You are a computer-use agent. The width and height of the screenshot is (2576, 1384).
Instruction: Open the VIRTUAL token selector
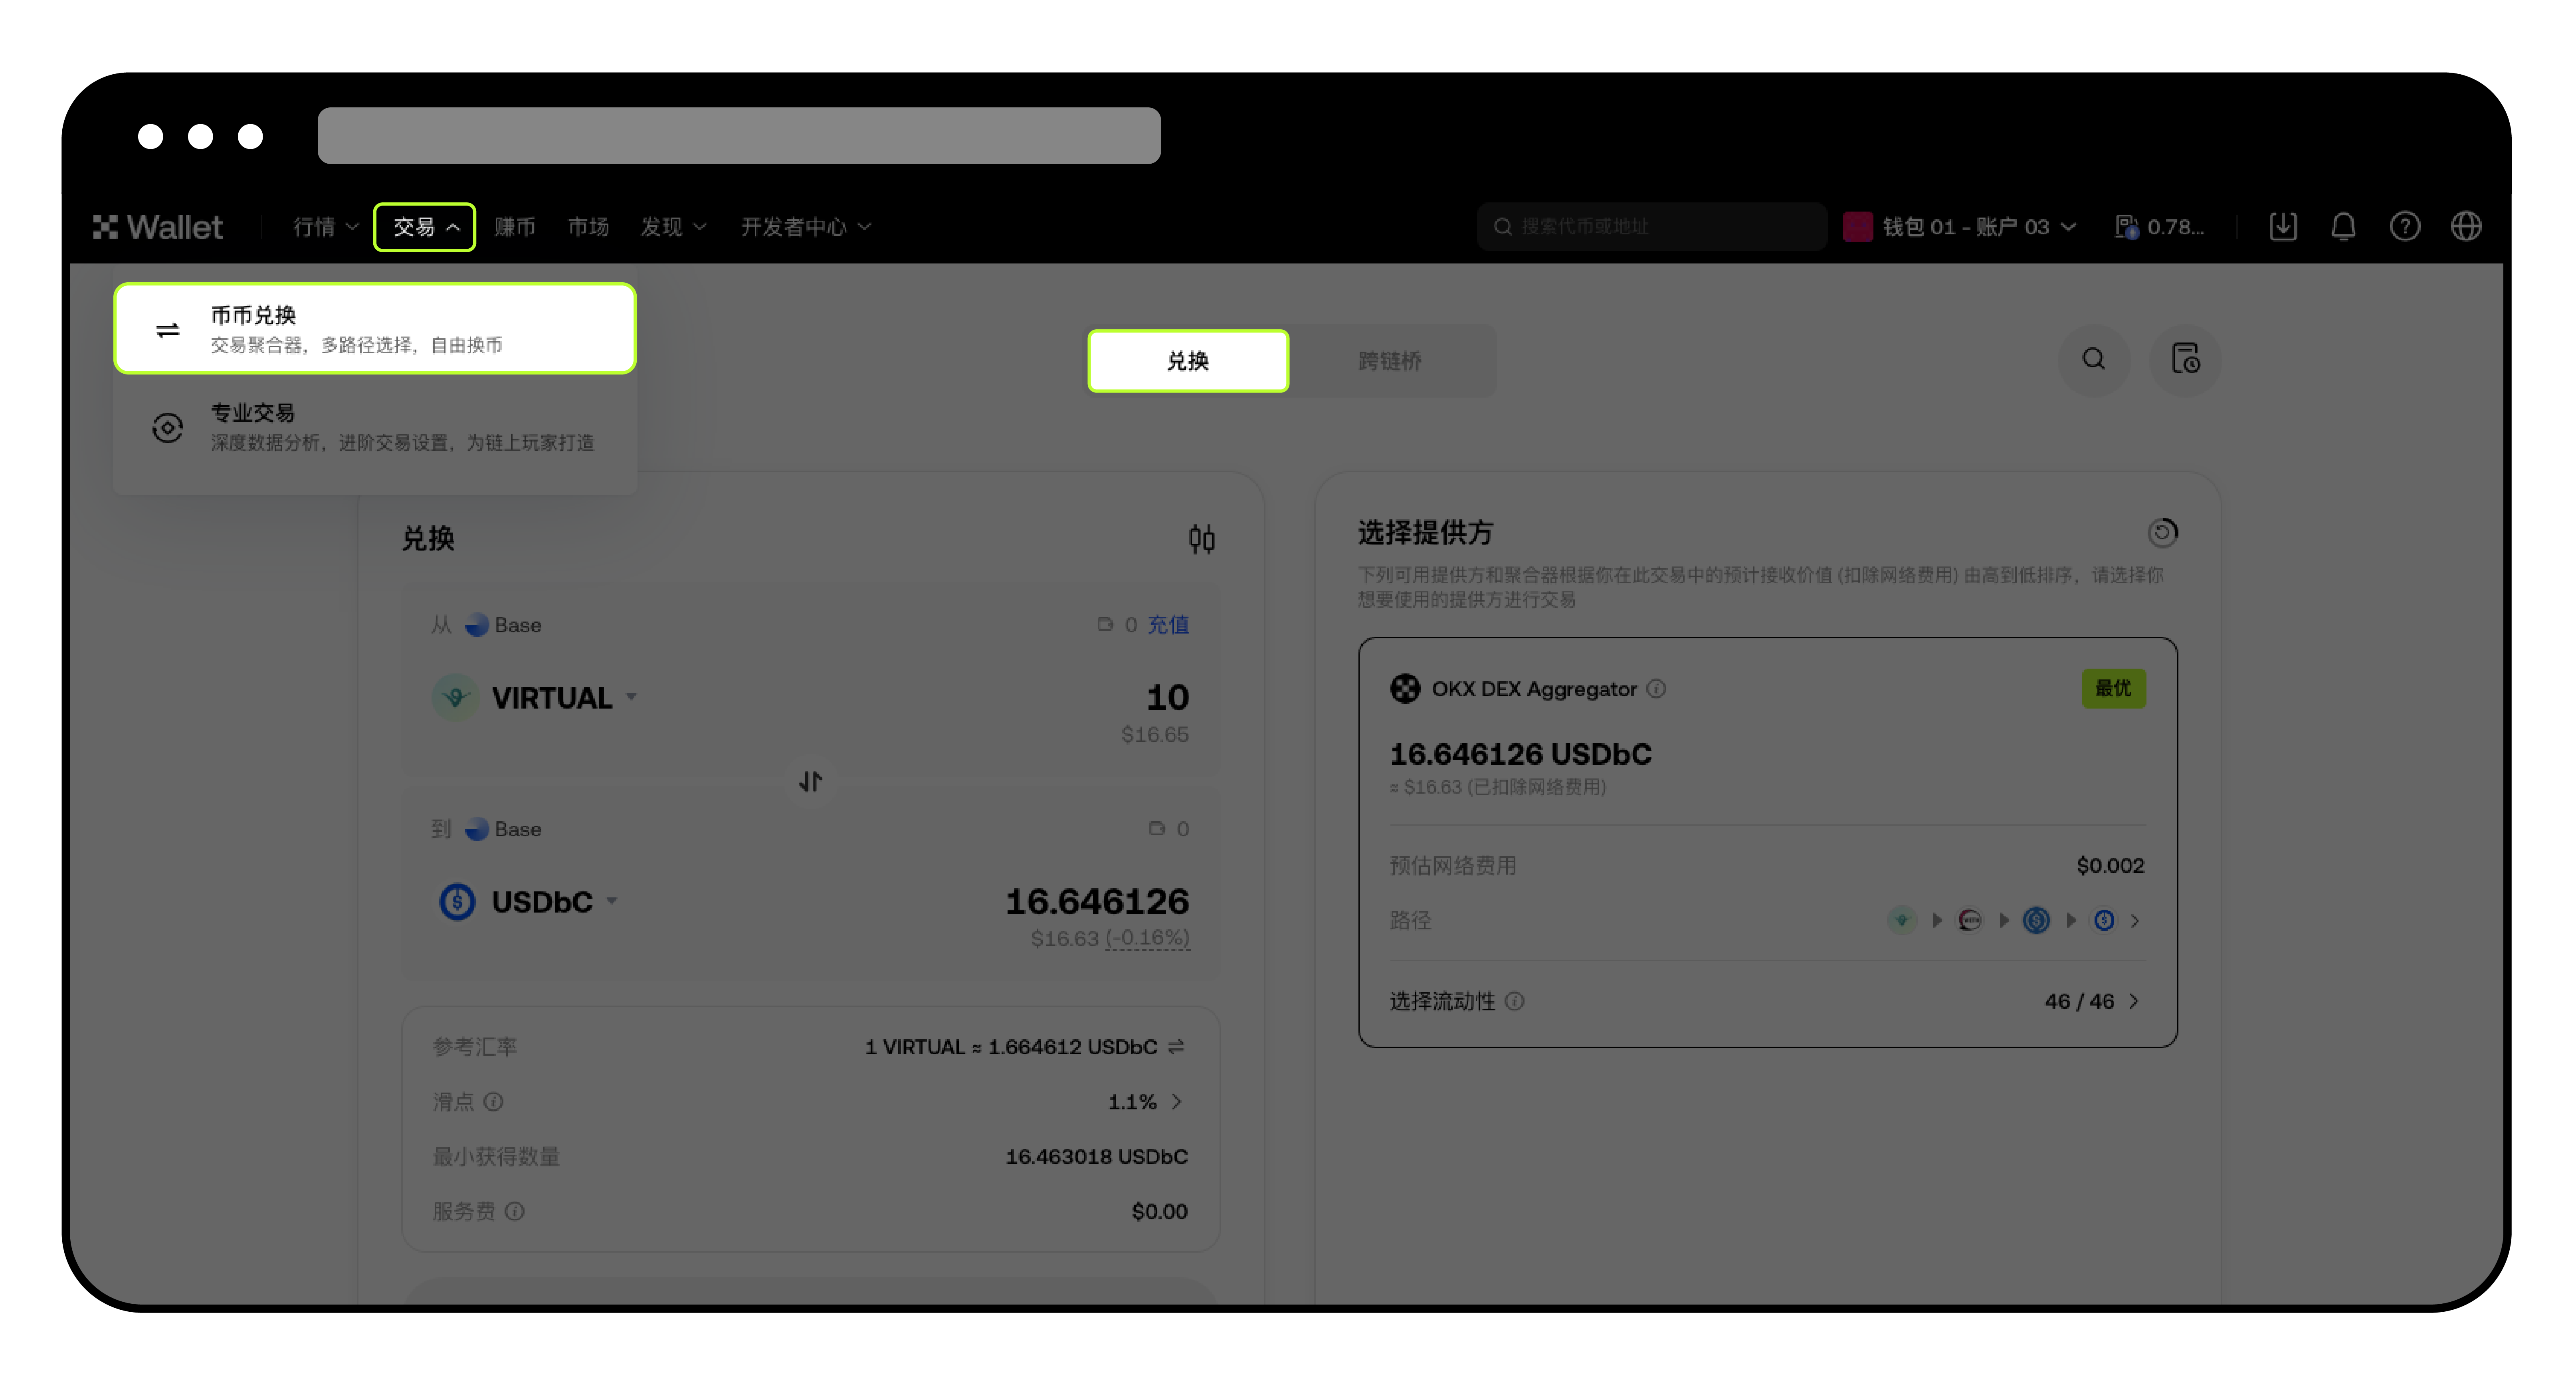pos(536,698)
